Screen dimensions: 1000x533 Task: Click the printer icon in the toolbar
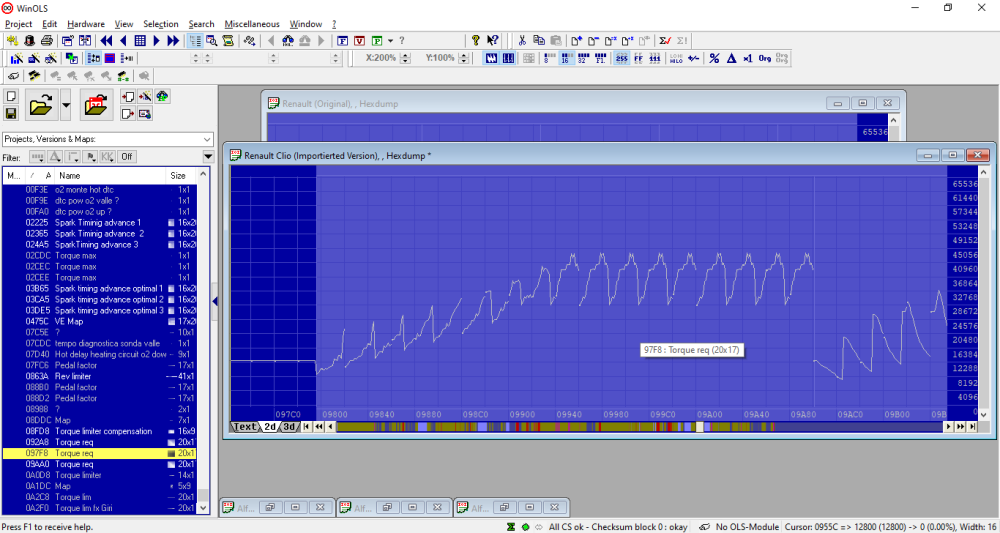click(47, 40)
